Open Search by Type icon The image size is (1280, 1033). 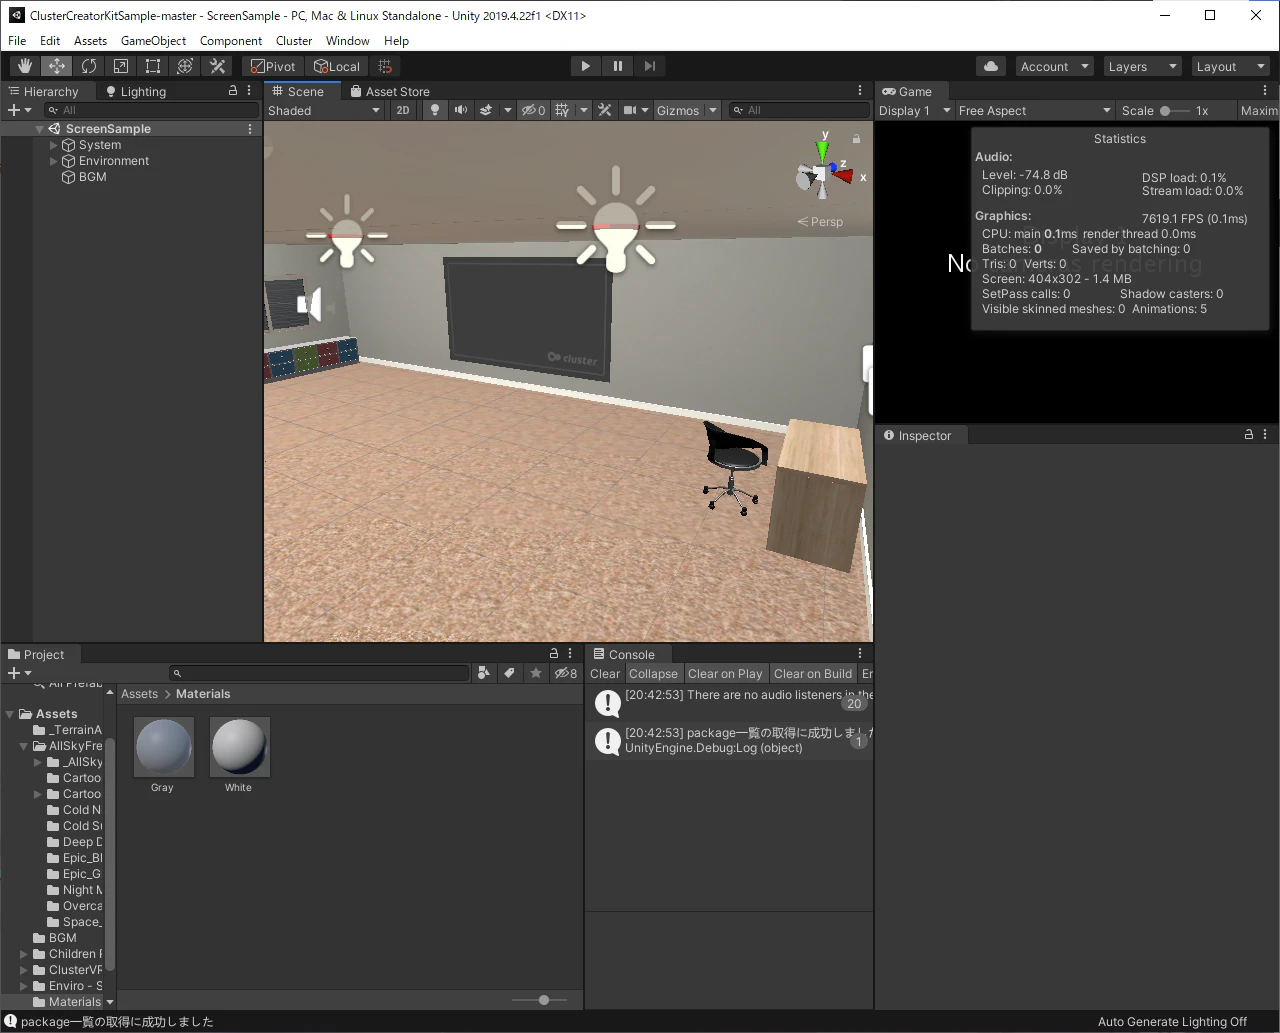tap(484, 674)
